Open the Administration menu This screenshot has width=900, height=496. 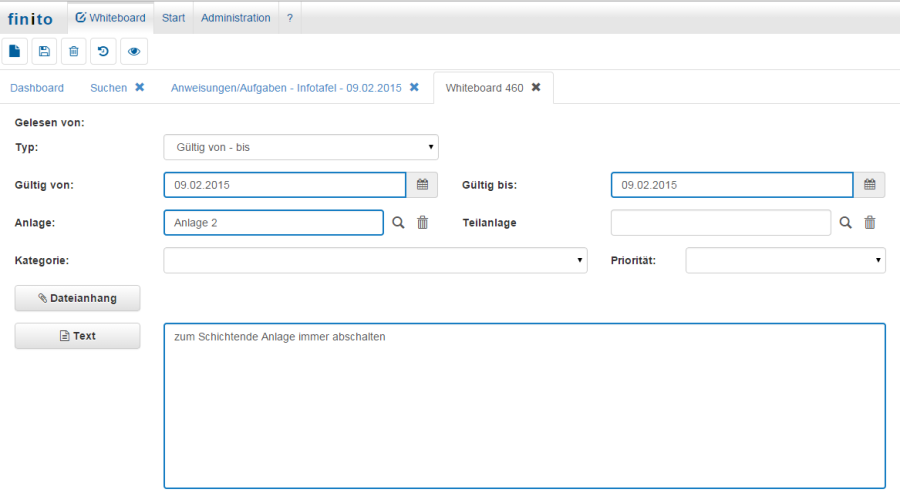[x=235, y=18]
